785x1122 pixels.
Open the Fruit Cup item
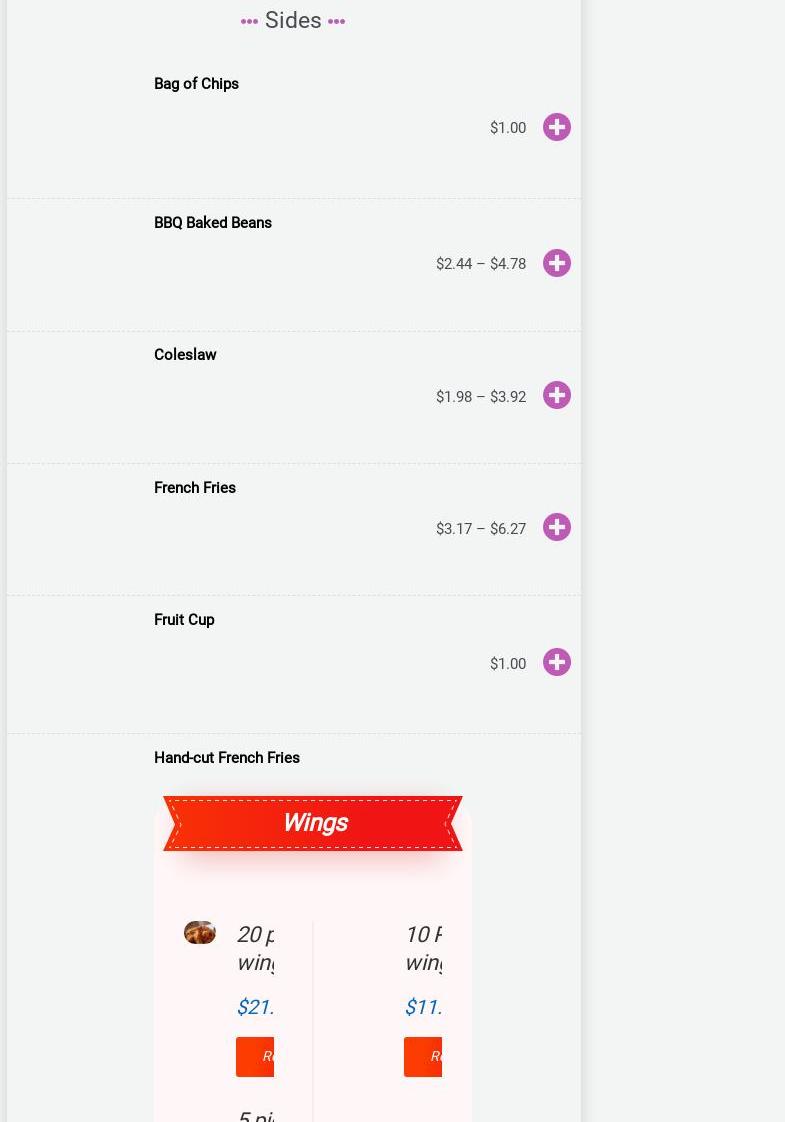pyautogui.click(x=184, y=620)
